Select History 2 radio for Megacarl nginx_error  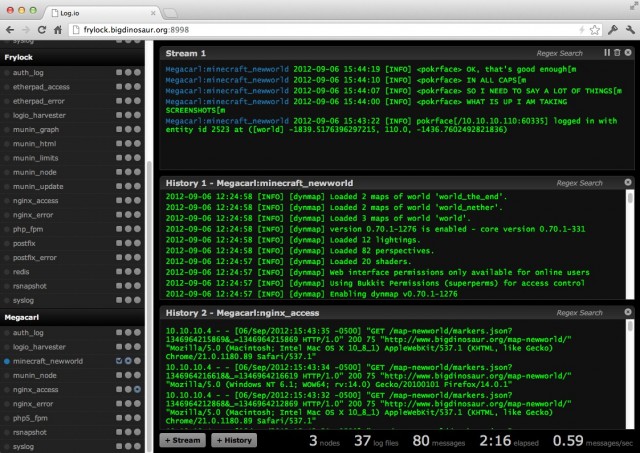pos(137,404)
